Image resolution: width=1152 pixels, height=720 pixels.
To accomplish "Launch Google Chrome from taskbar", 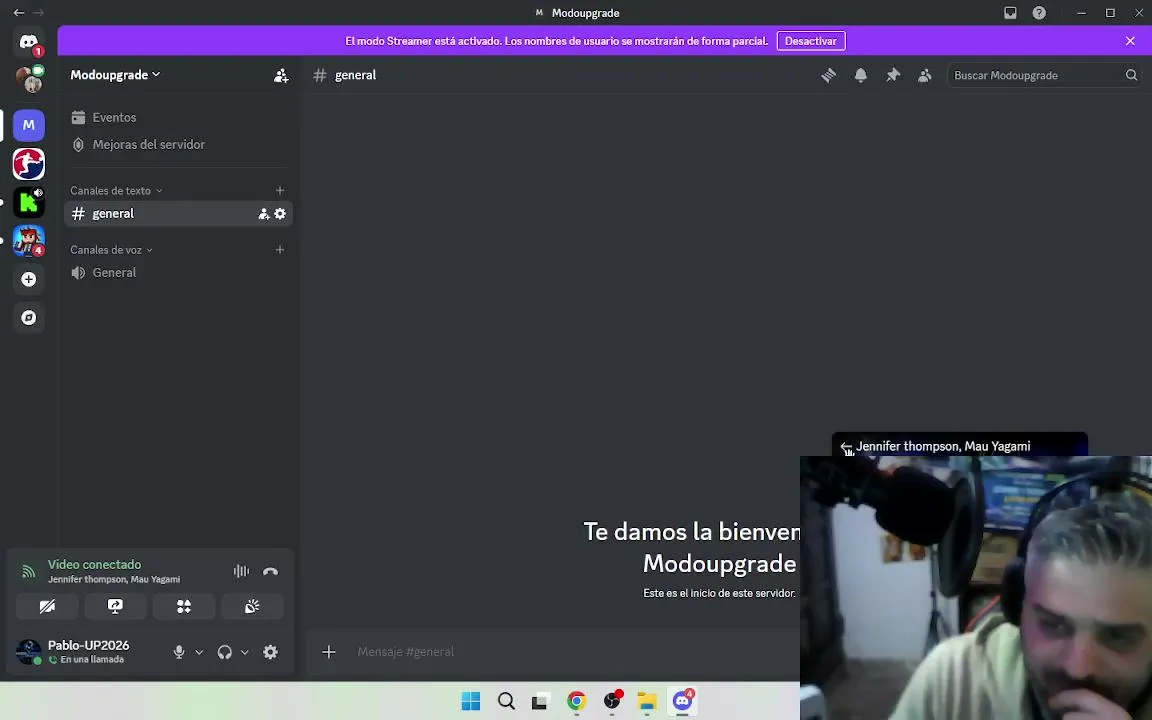I will tap(577, 701).
